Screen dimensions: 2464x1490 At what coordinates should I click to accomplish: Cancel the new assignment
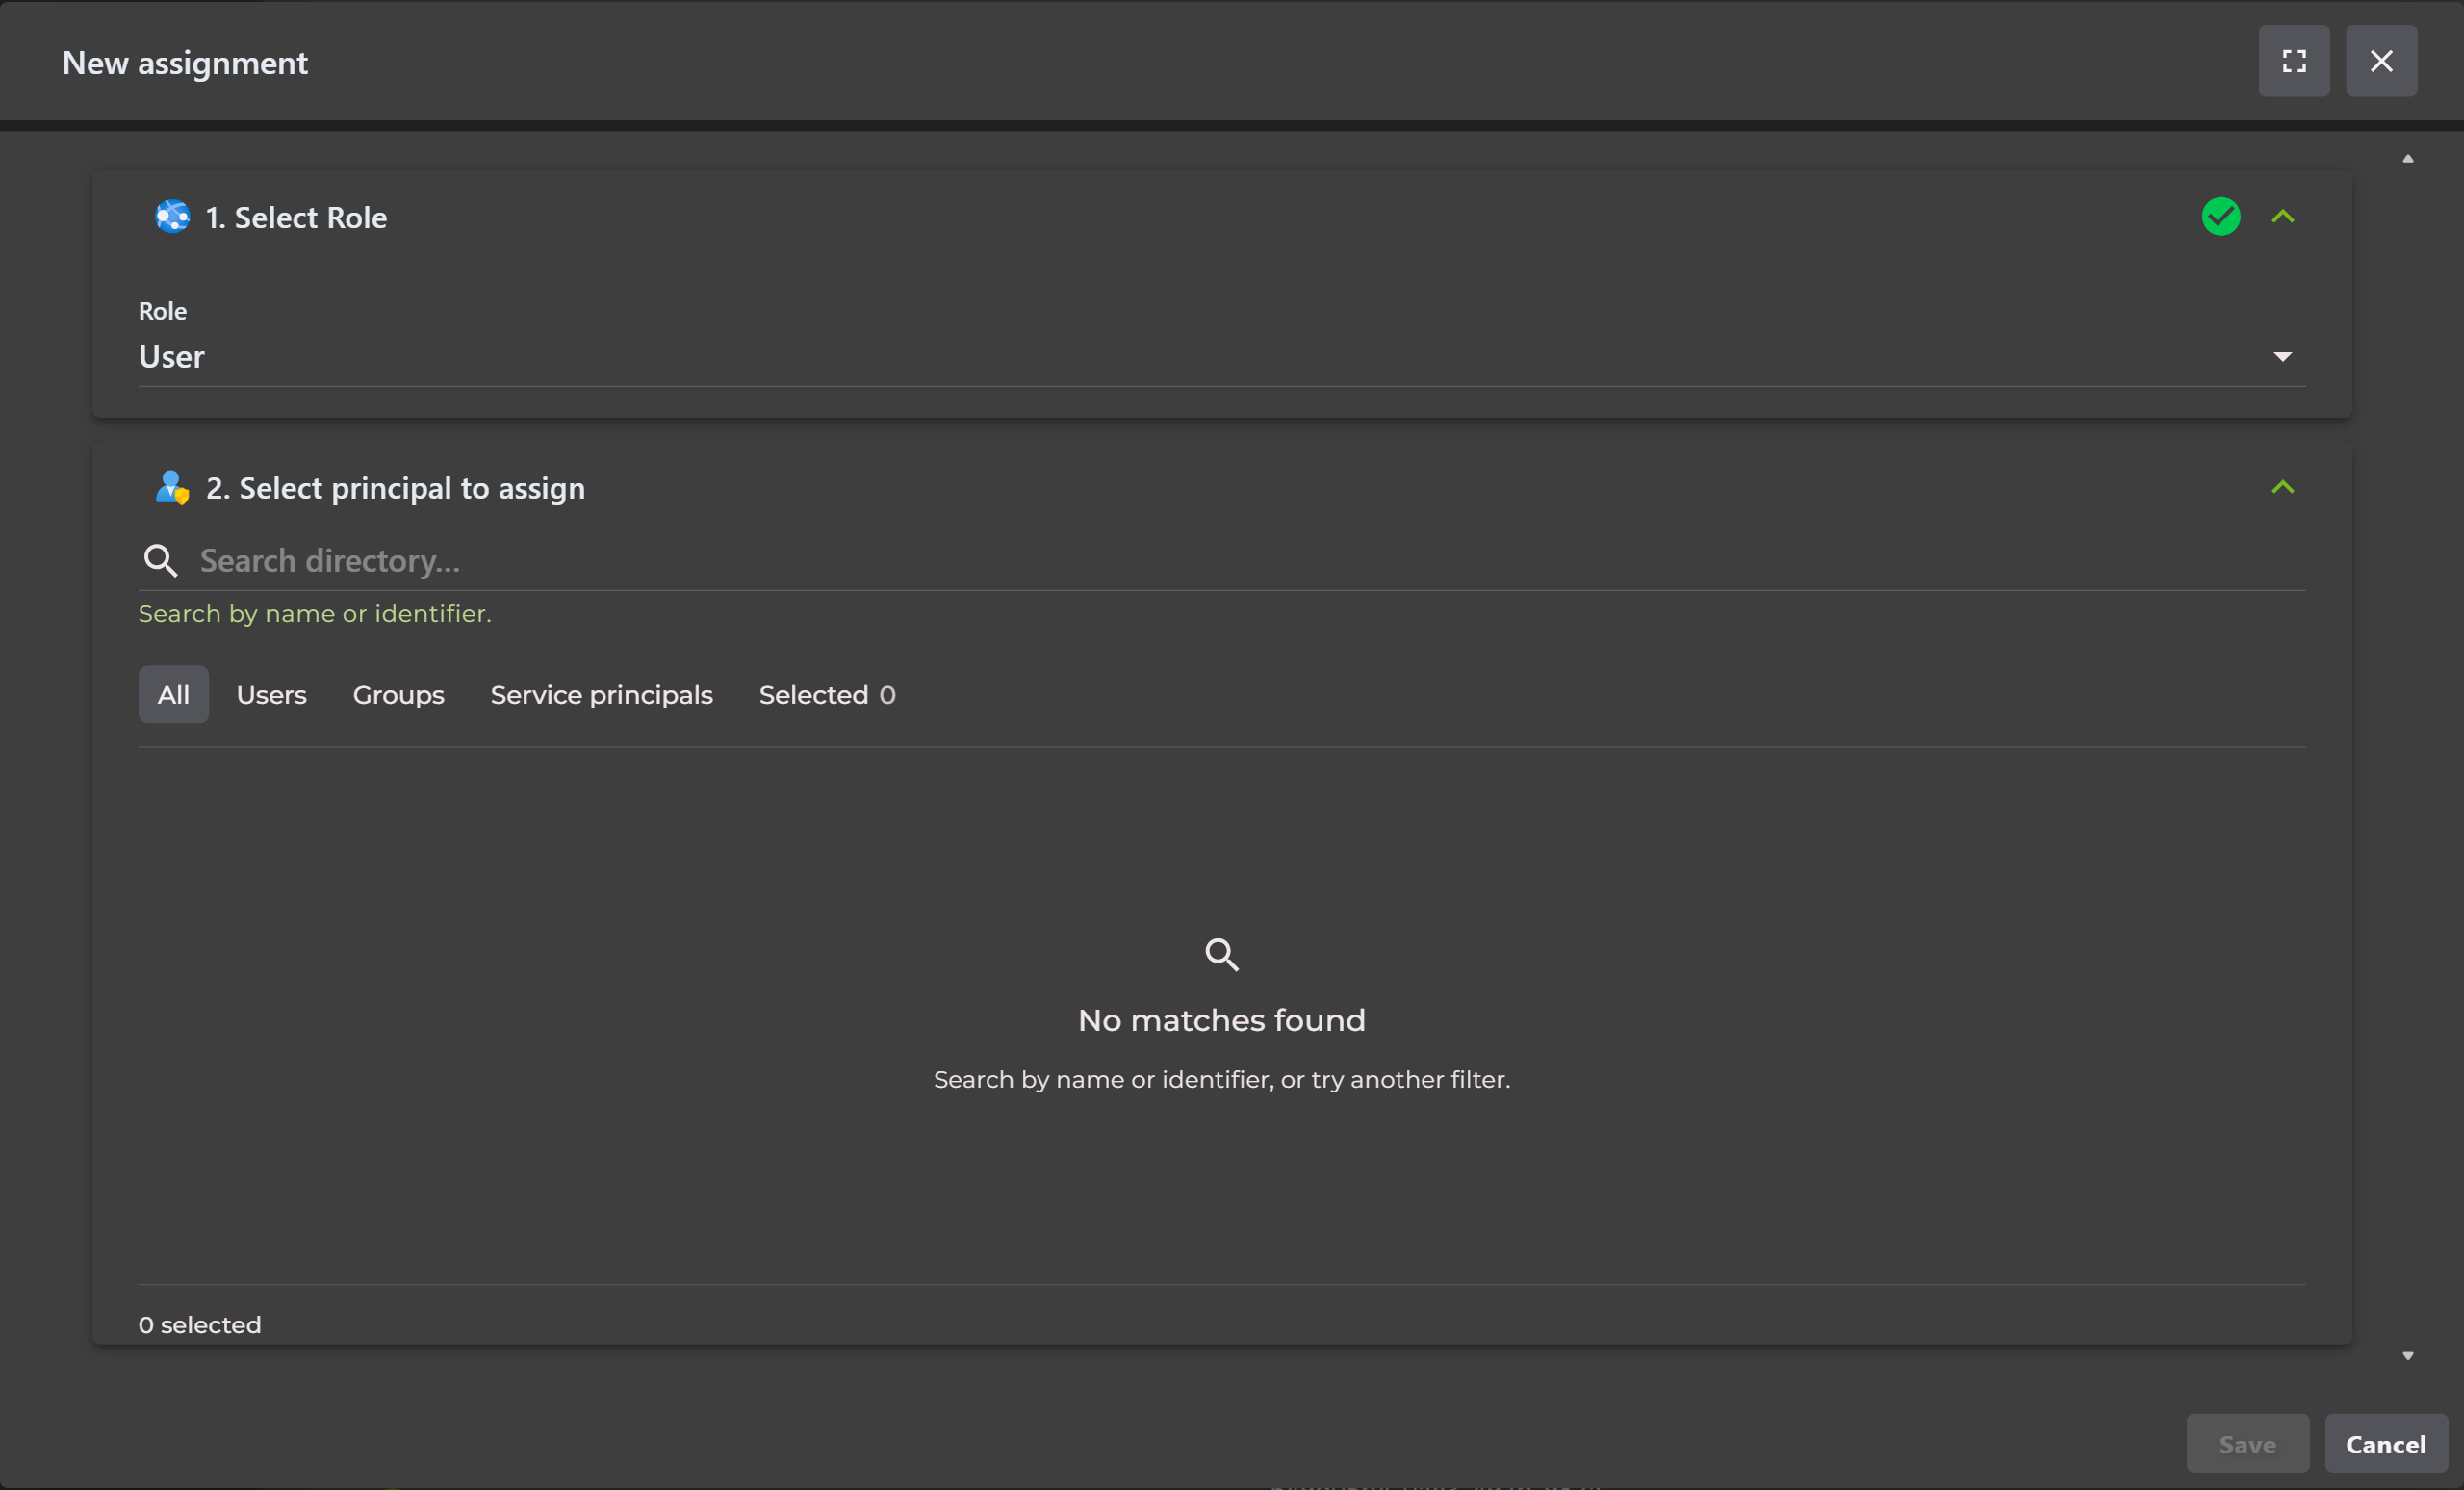click(x=2385, y=1443)
